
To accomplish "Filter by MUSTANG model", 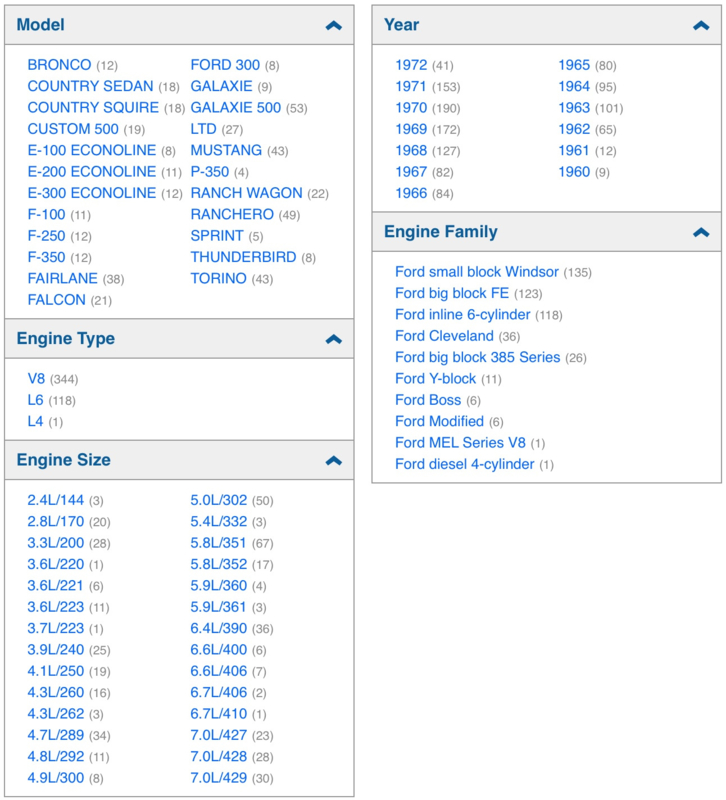I will pyautogui.click(x=226, y=151).
